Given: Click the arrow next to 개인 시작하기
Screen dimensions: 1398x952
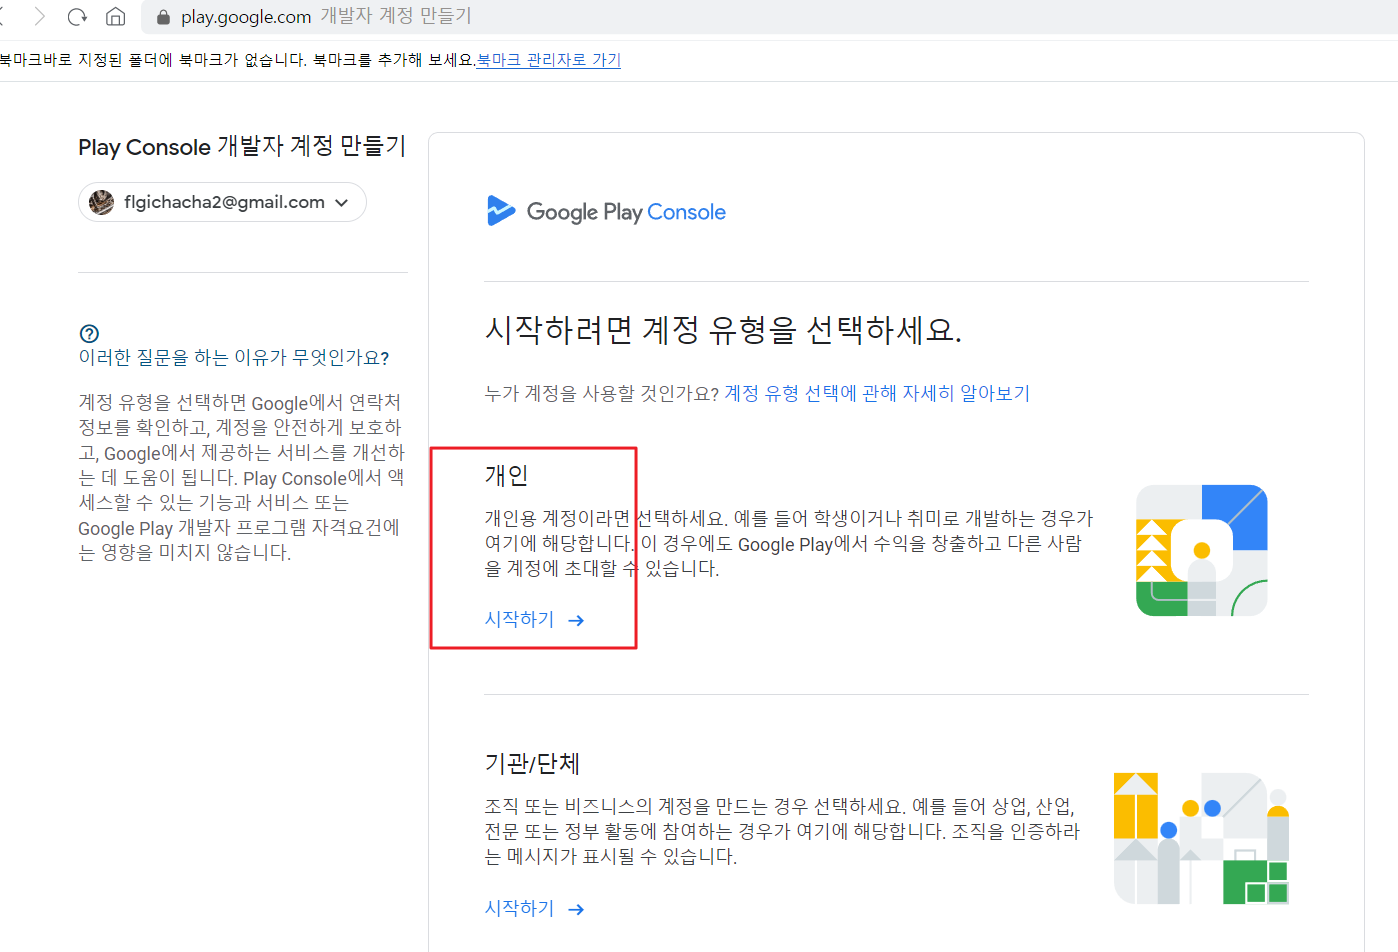Looking at the screenshot, I should [x=576, y=621].
